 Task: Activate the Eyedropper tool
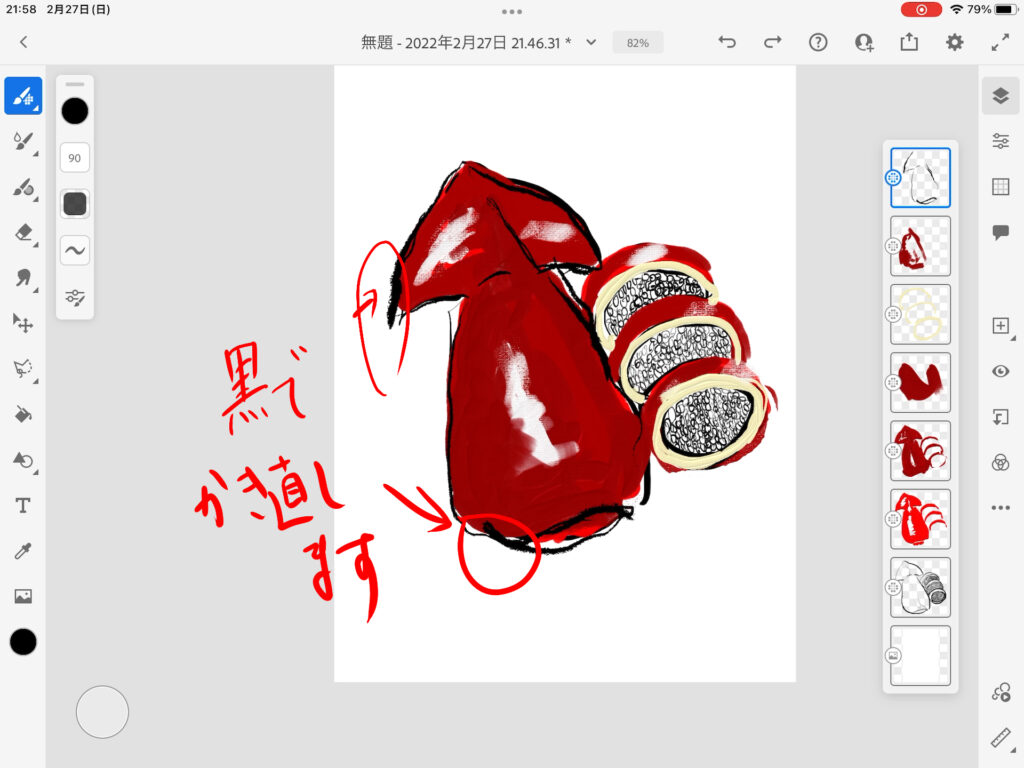[x=23, y=551]
